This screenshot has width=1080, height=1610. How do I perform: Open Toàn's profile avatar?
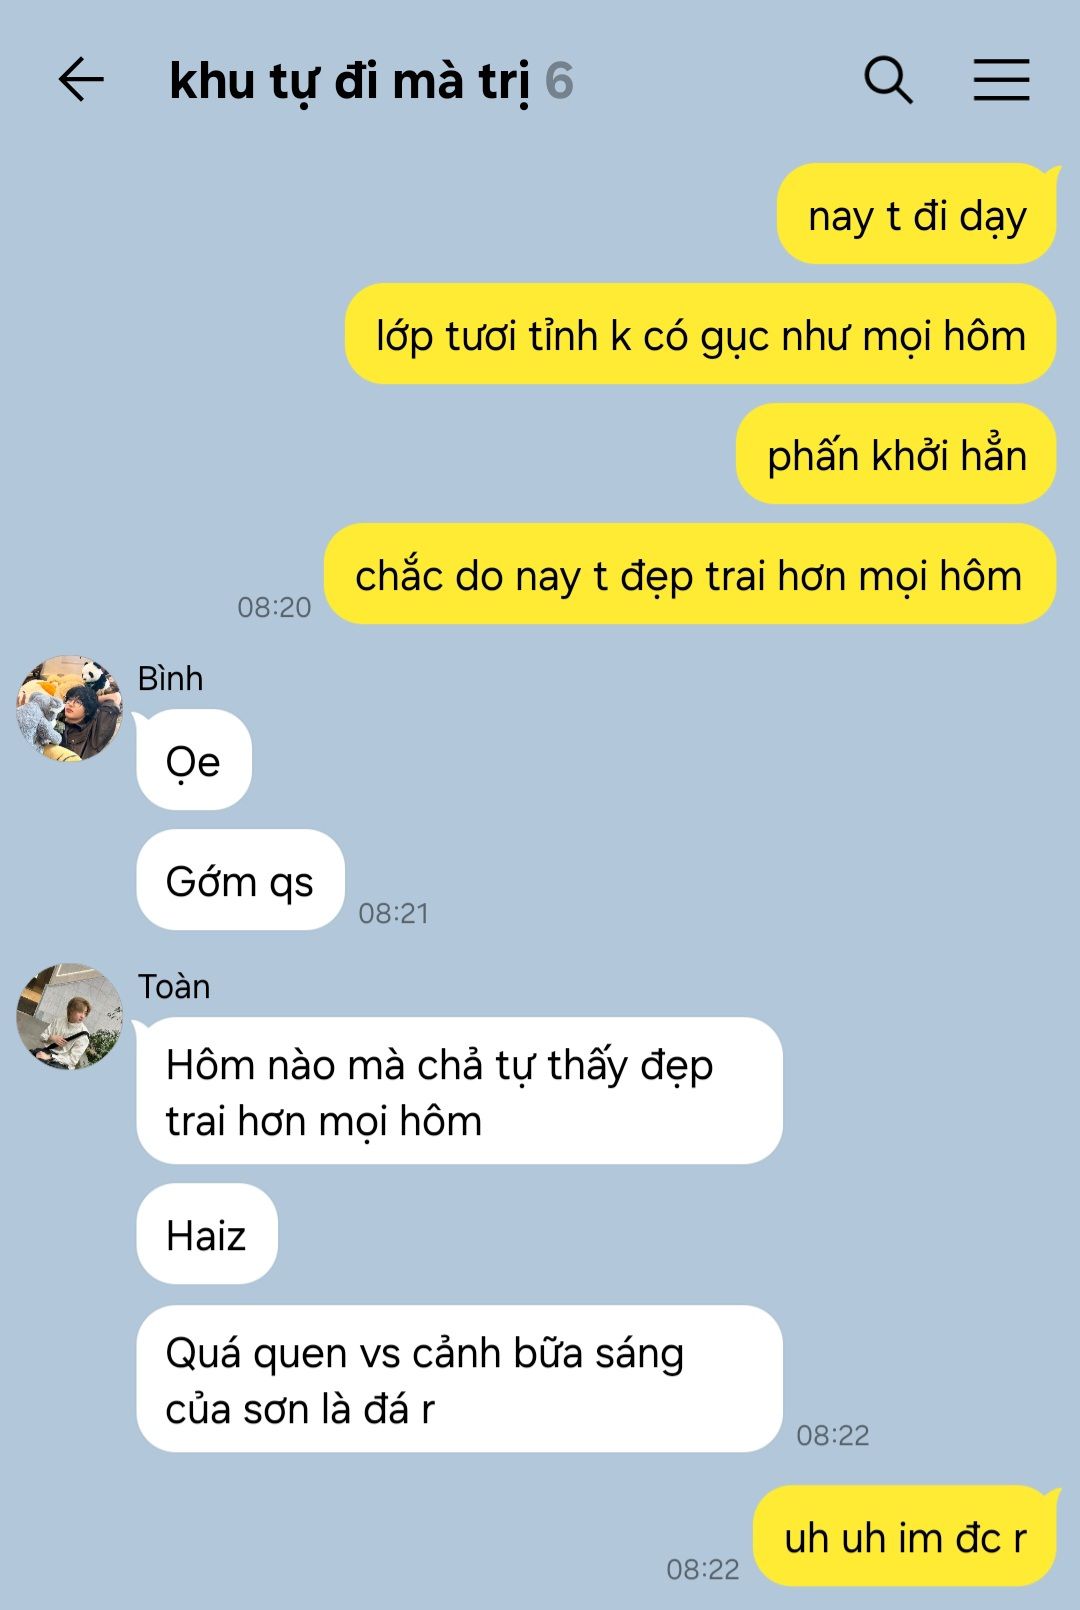tap(69, 1017)
